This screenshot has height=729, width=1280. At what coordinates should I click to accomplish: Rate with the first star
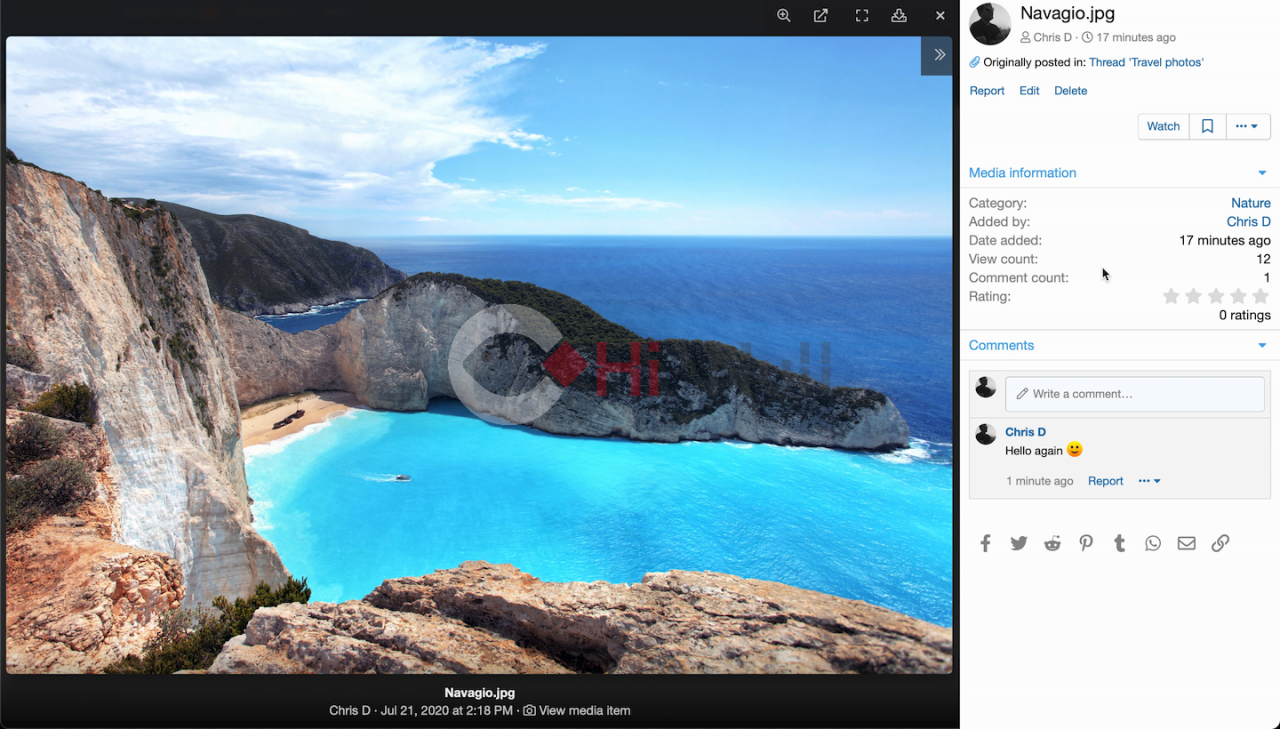[x=1171, y=296]
